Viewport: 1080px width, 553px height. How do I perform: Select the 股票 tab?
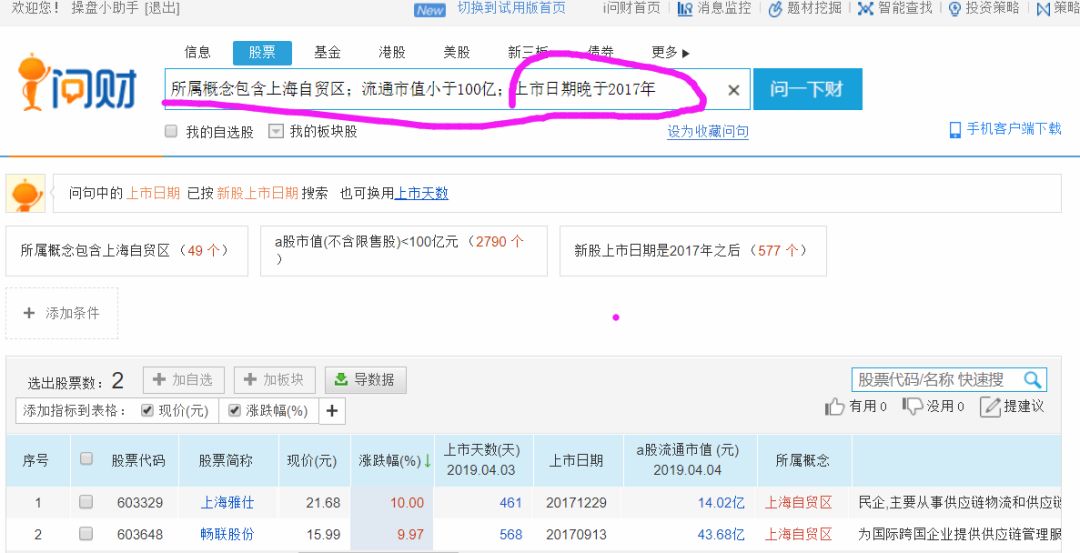click(262, 53)
